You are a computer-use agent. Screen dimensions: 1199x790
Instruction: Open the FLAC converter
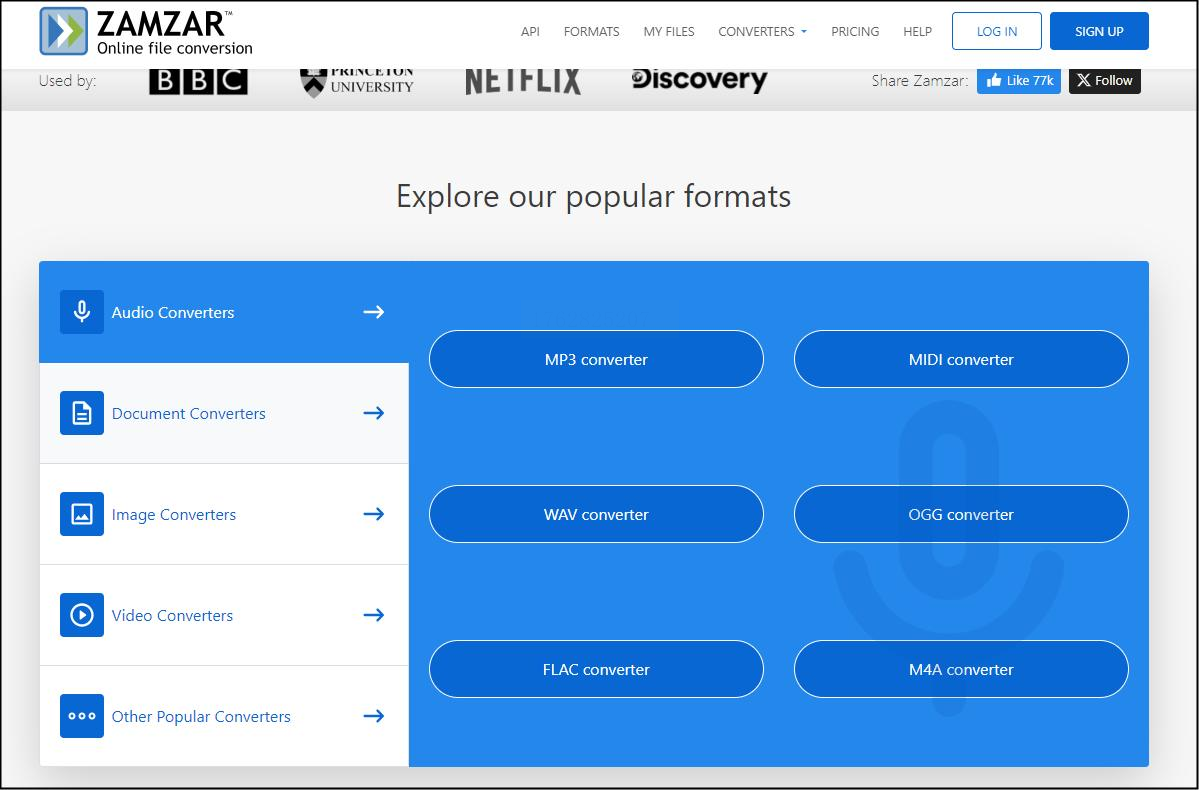coord(596,669)
